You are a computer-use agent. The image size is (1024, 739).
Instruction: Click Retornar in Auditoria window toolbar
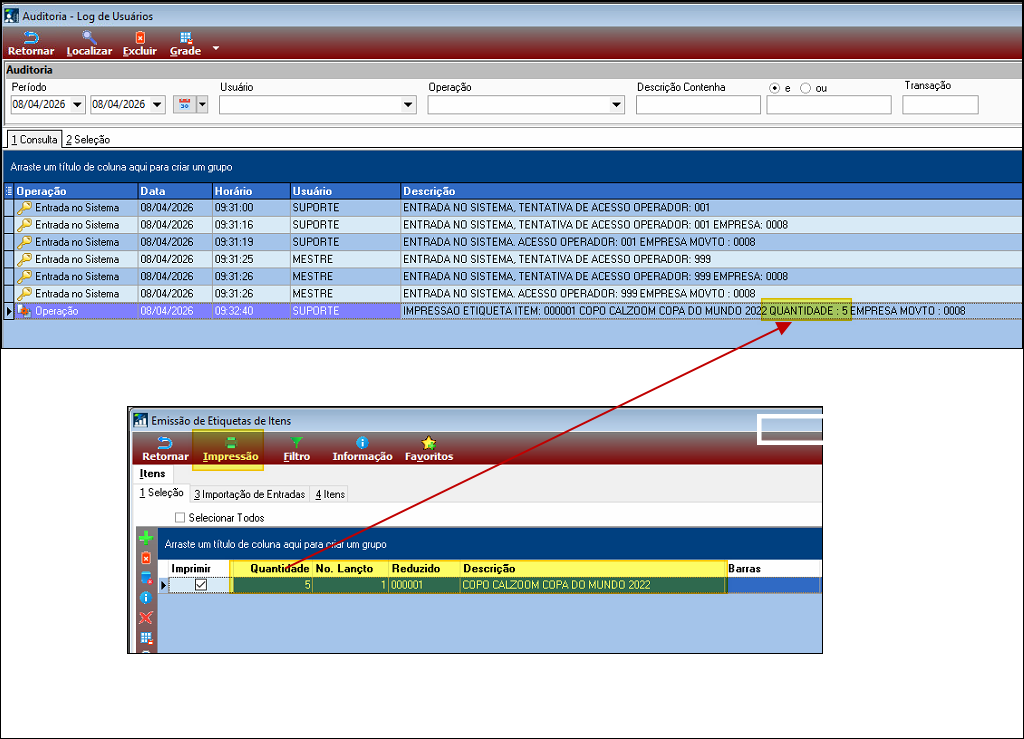coord(31,38)
